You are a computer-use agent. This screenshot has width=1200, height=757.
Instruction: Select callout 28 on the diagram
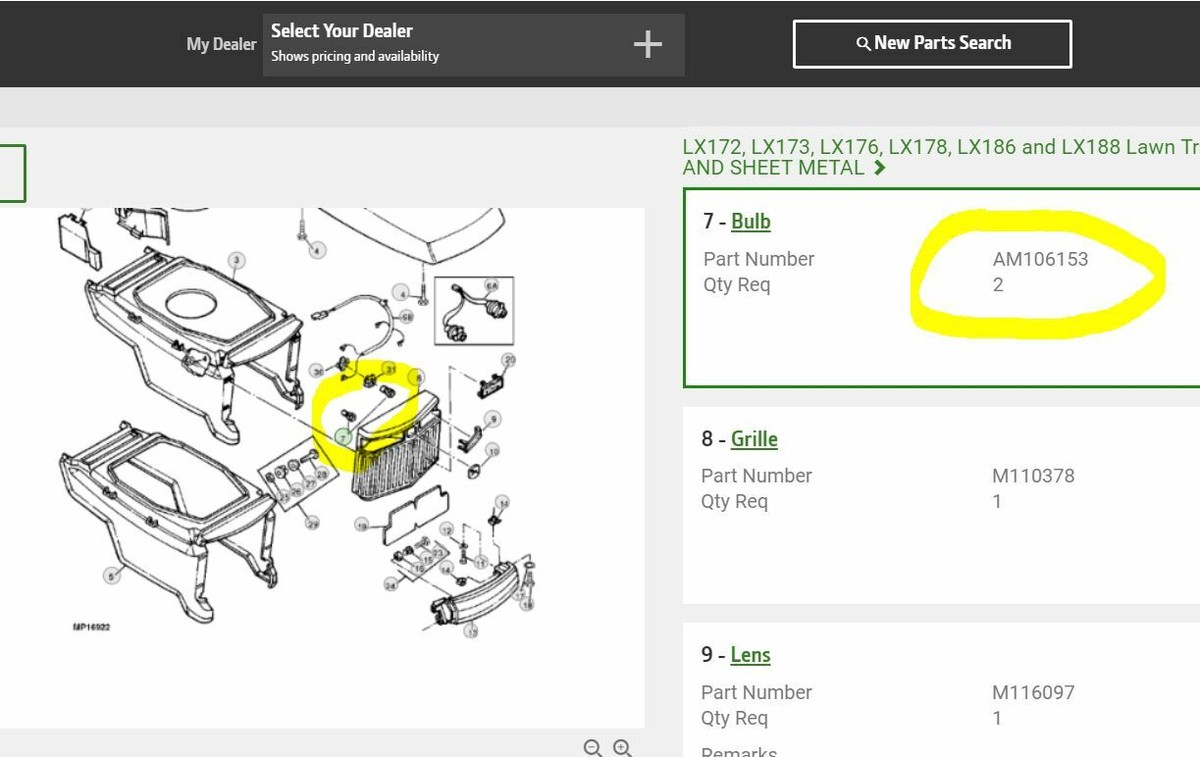coord(321,474)
